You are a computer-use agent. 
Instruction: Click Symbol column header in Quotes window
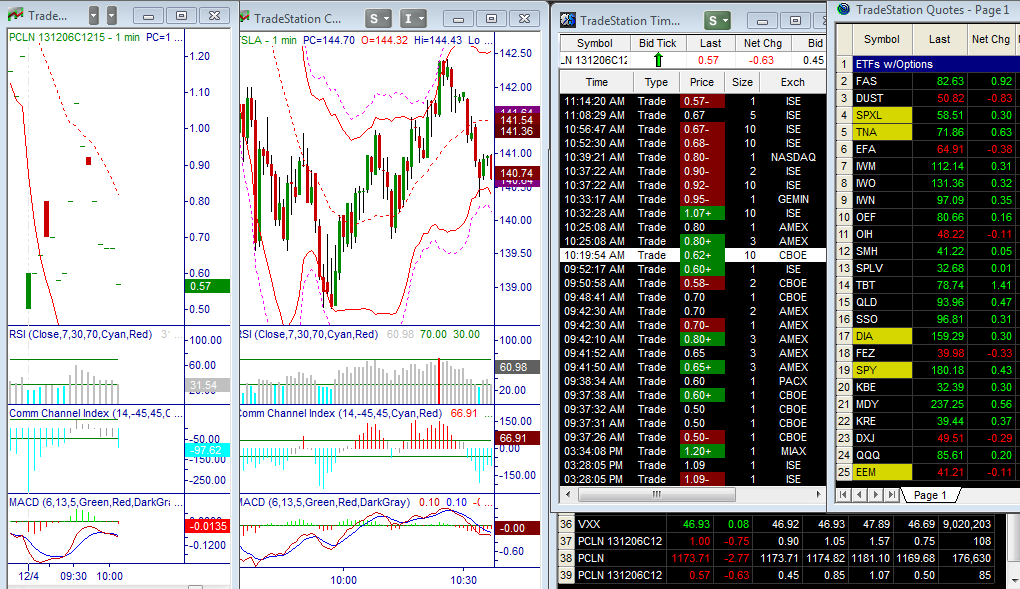pyautogui.click(x=881, y=39)
